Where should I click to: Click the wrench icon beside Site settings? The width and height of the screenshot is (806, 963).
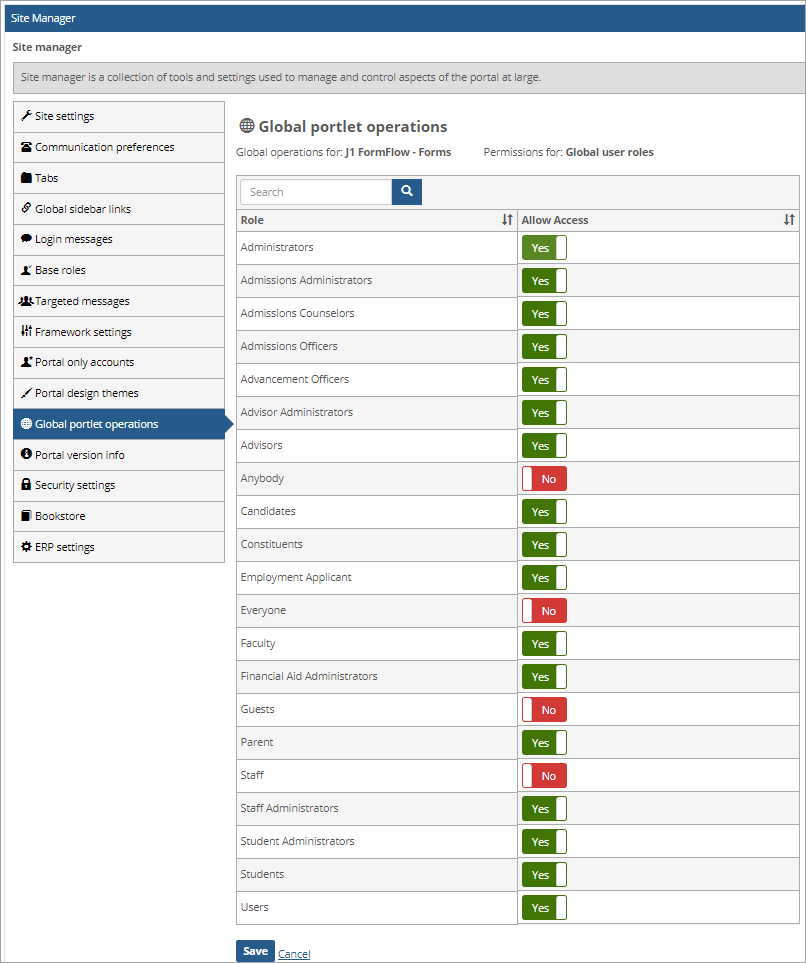coord(26,116)
